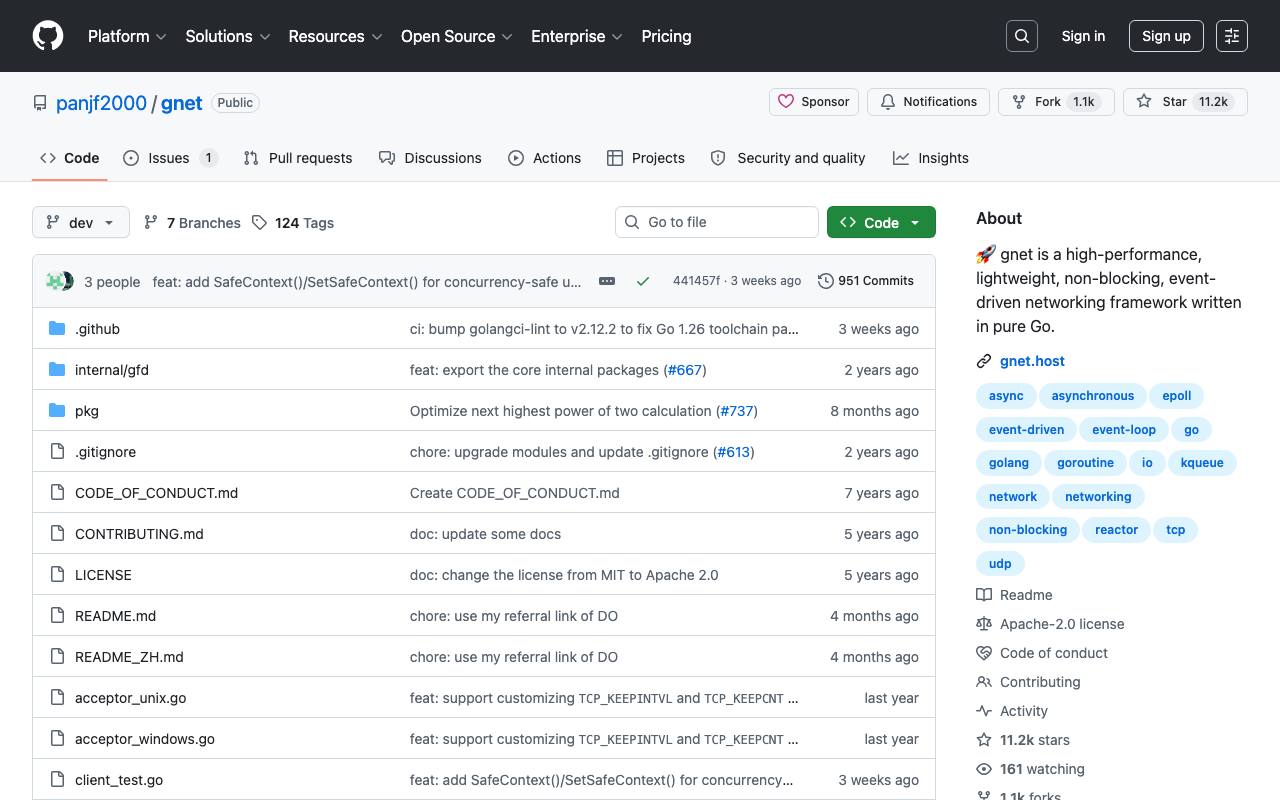Open the CONTRIBUTING.md file

click(x=139, y=534)
